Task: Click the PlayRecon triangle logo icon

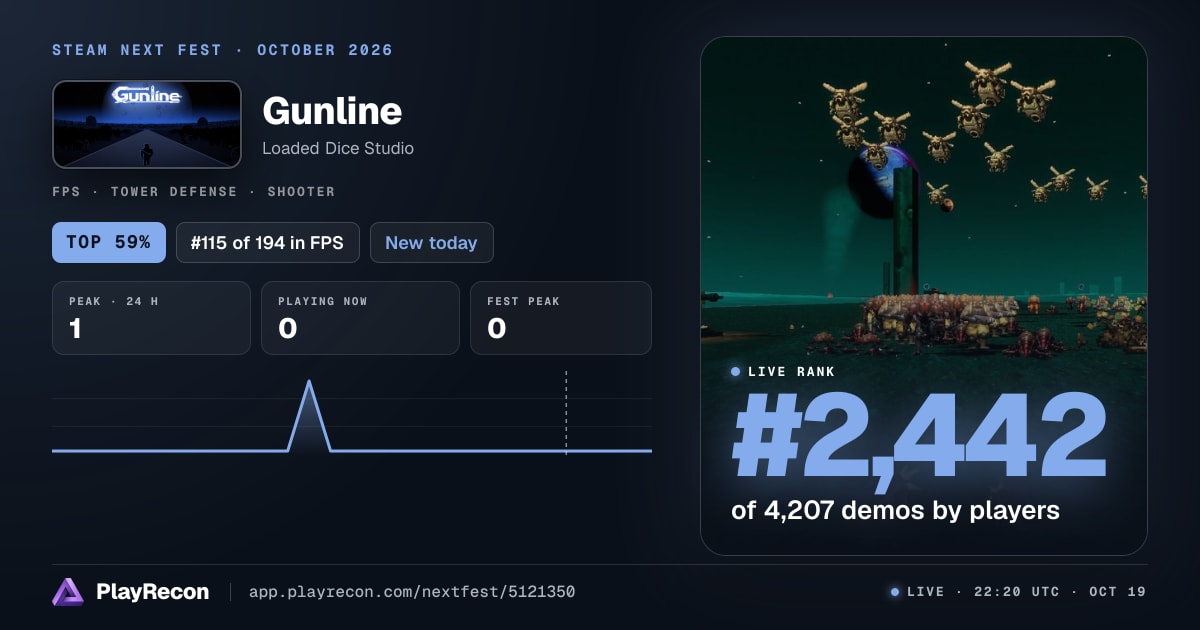Action: [x=68, y=592]
